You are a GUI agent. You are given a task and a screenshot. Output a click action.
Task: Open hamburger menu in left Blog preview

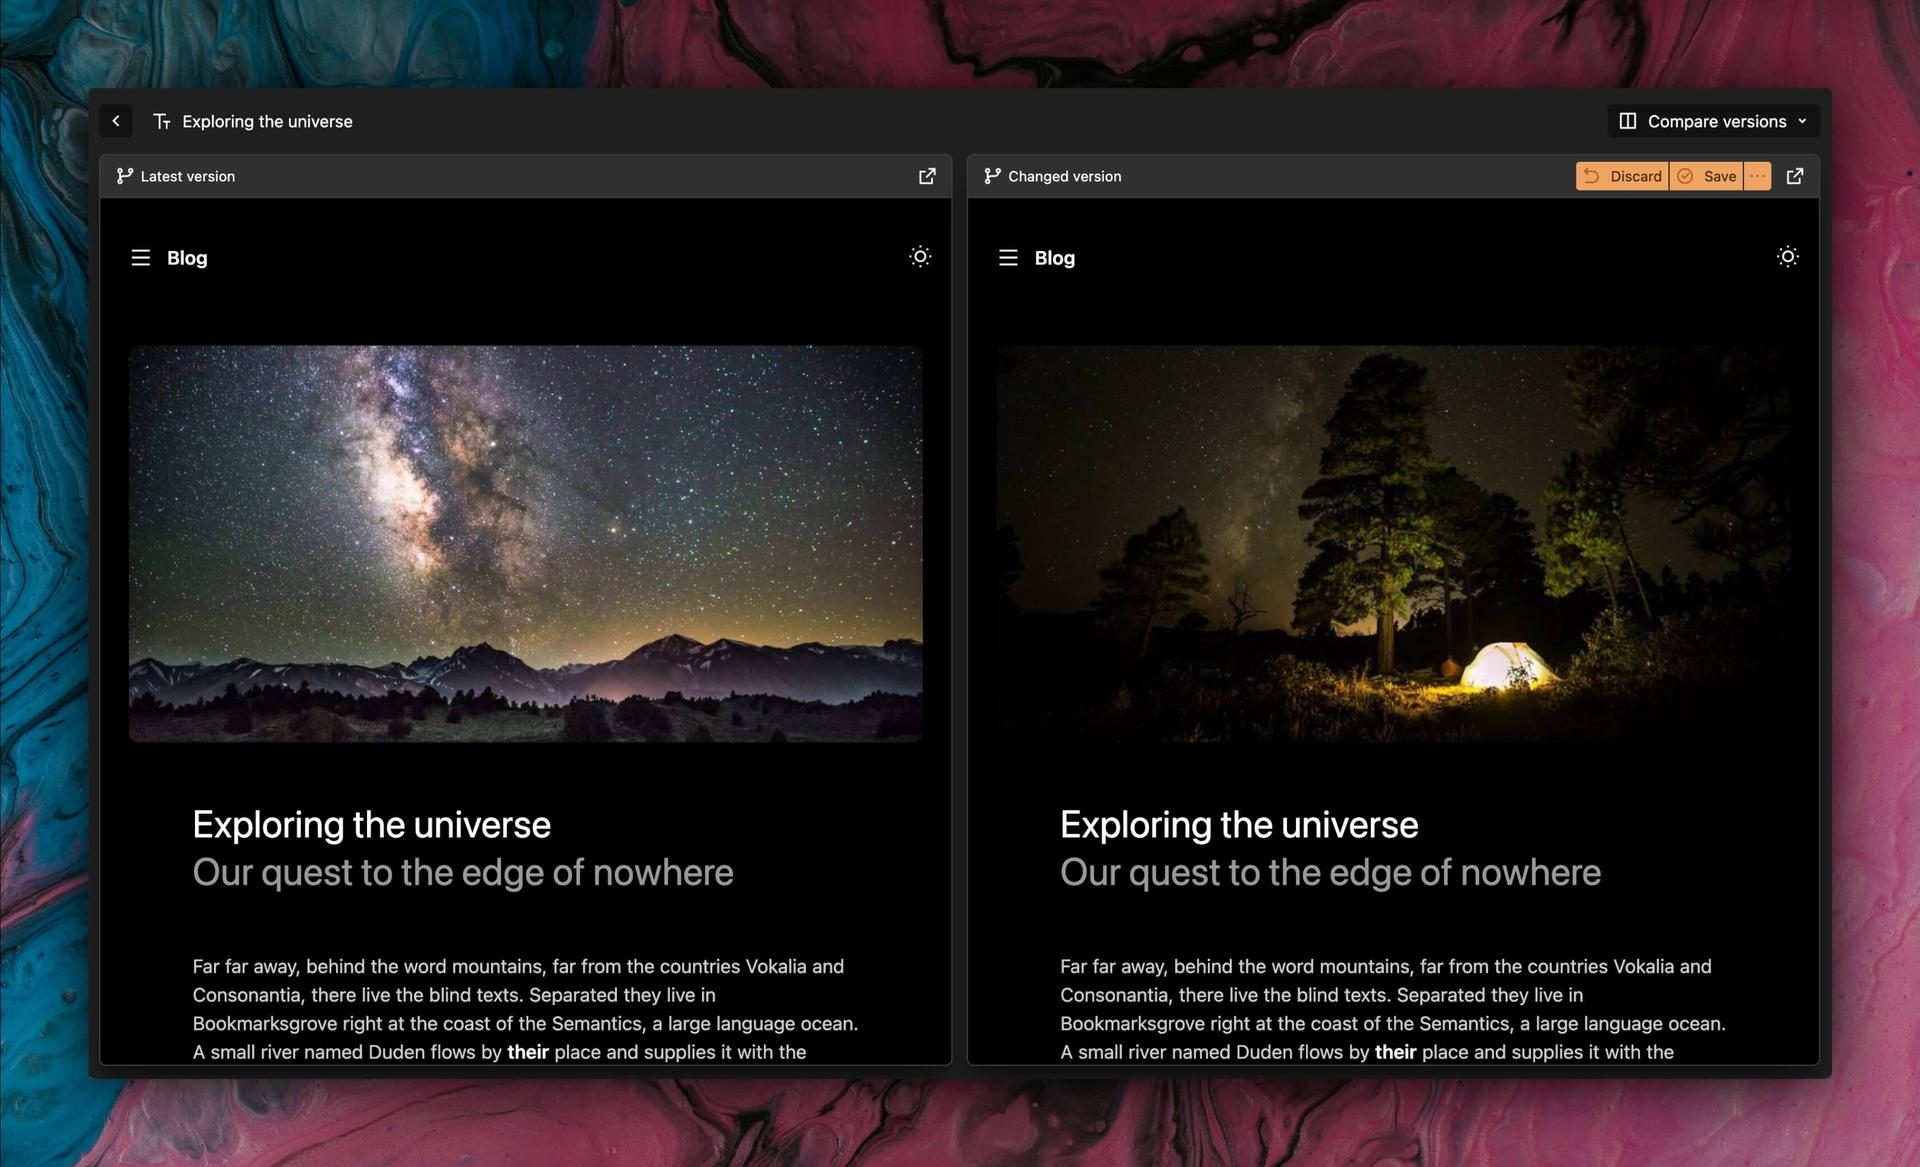pyautogui.click(x=141, y=258)
